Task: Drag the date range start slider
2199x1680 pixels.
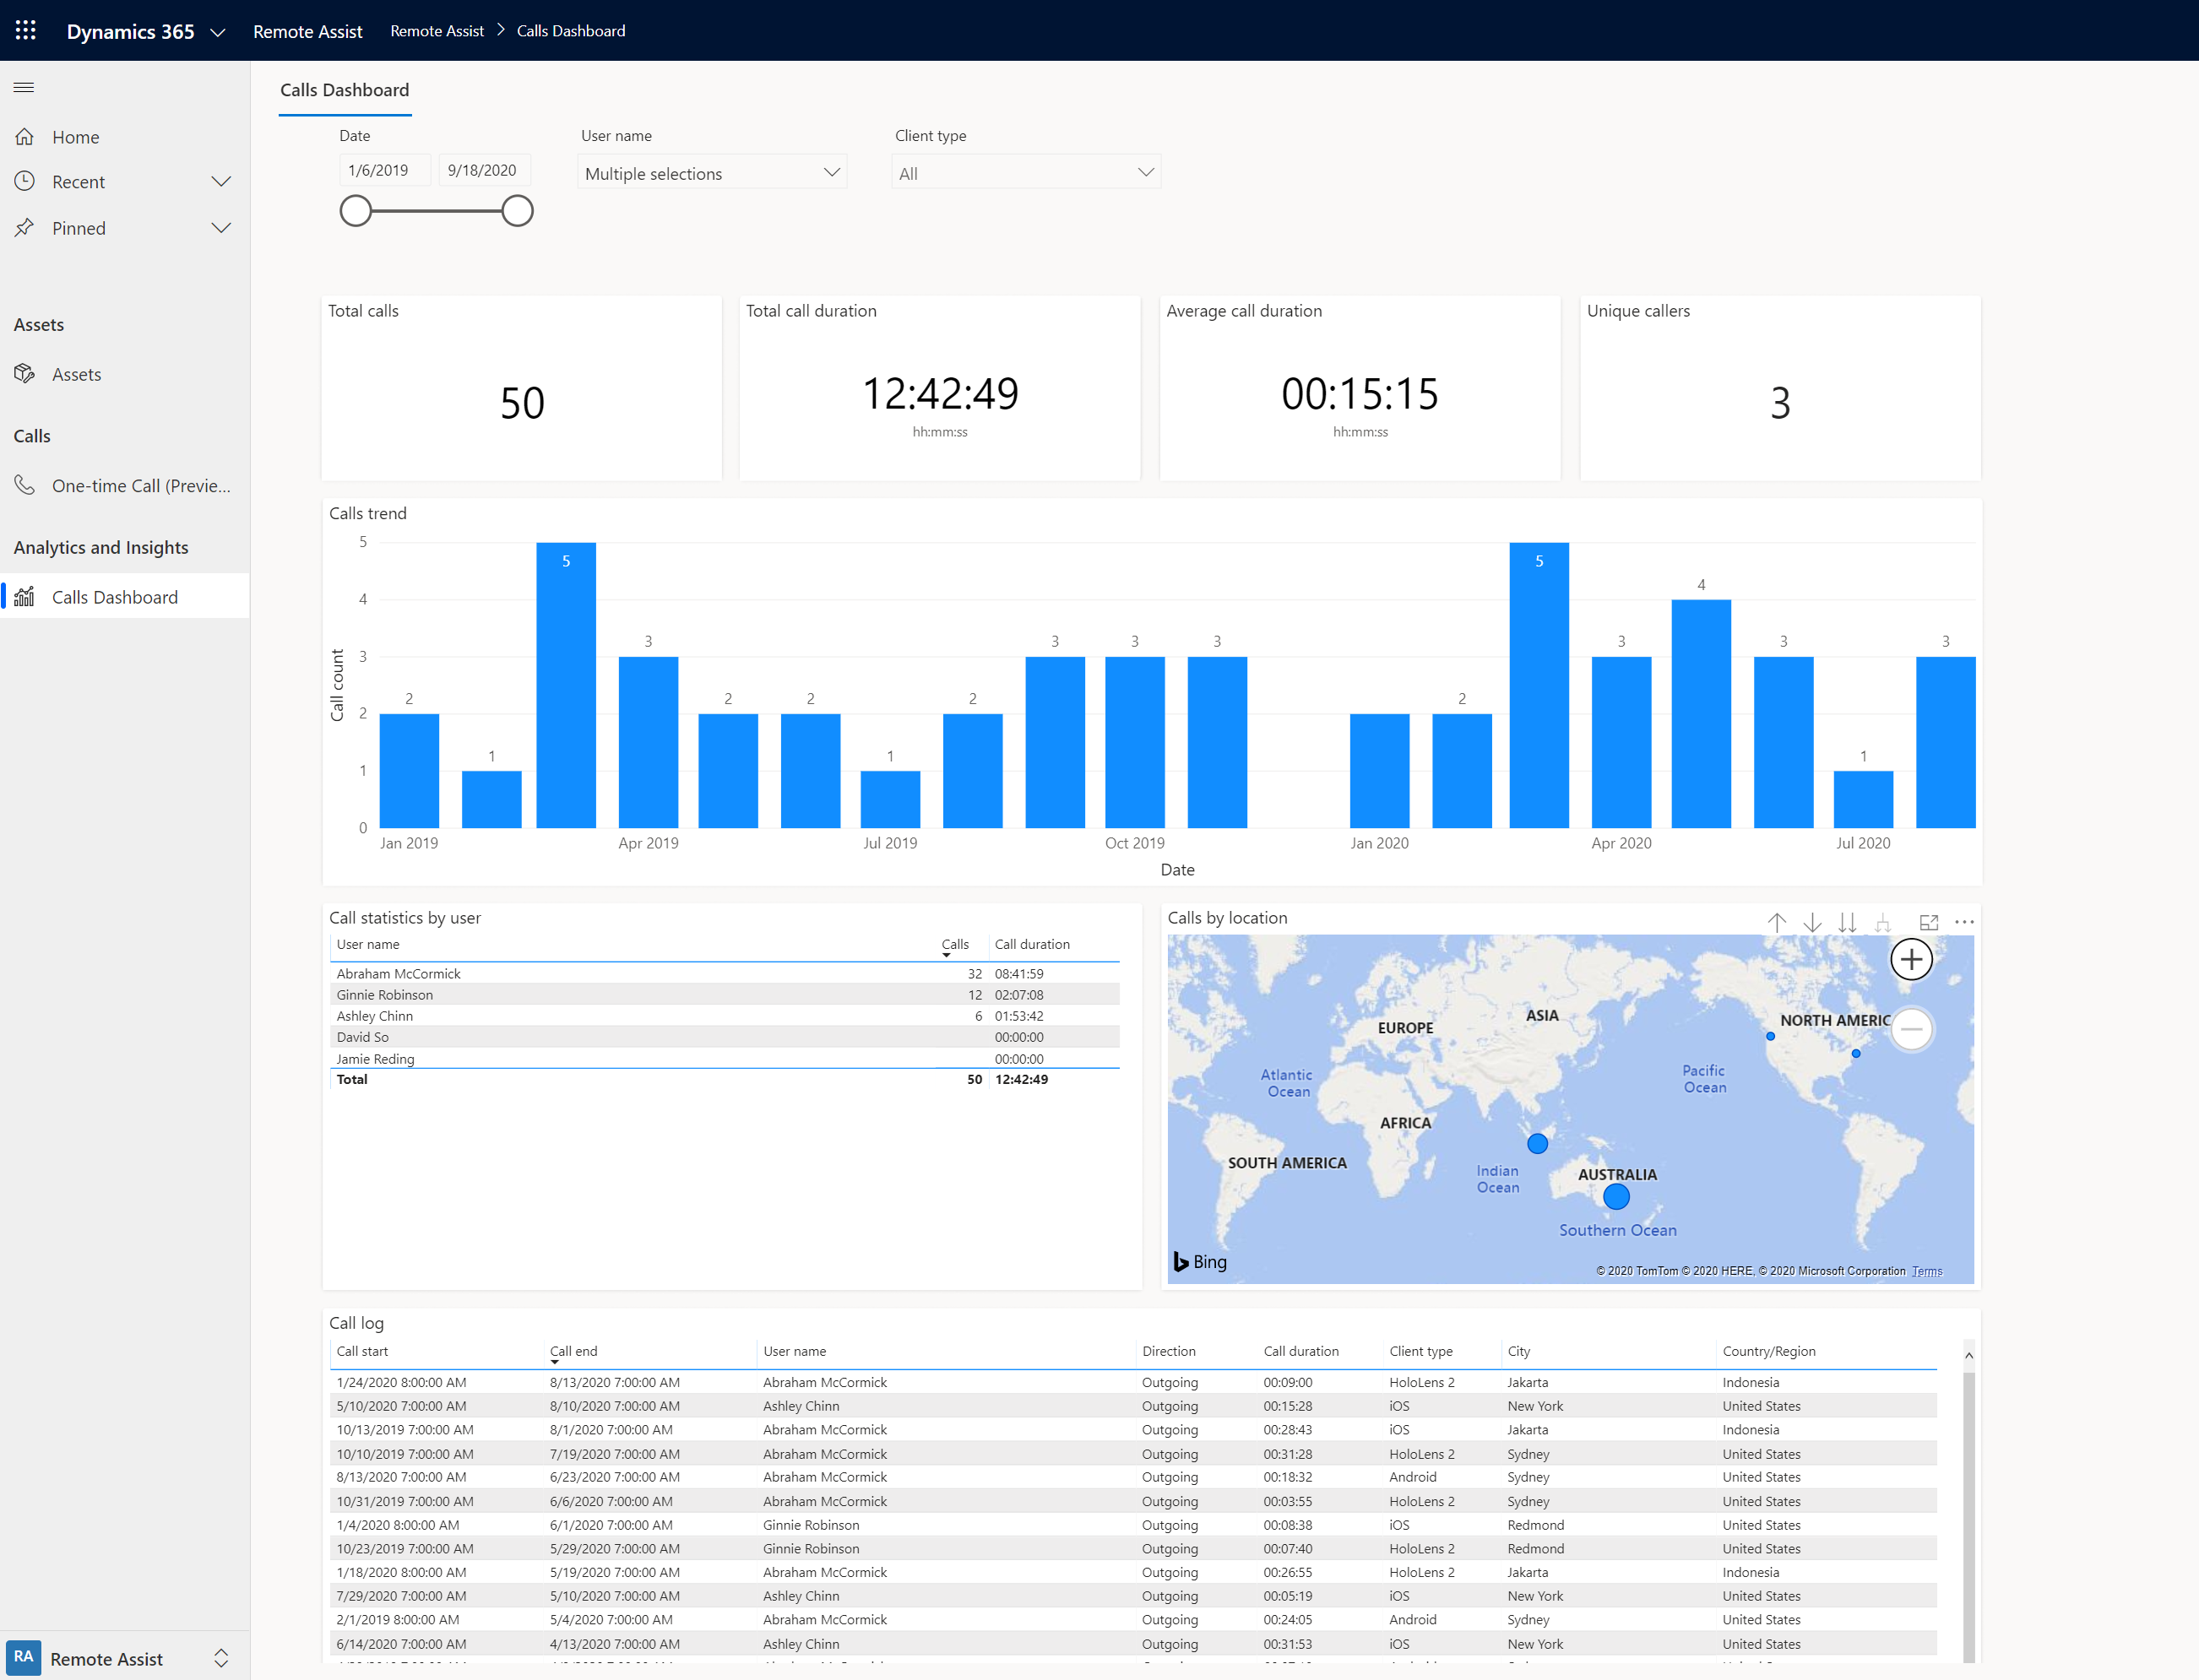Action: (x=353, y=210)
